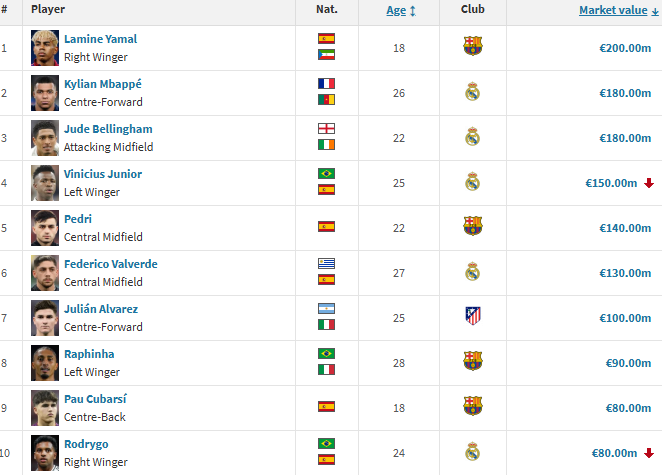Click the Real Madrid crest beside Kylian Mbappé

click(472, 92)
